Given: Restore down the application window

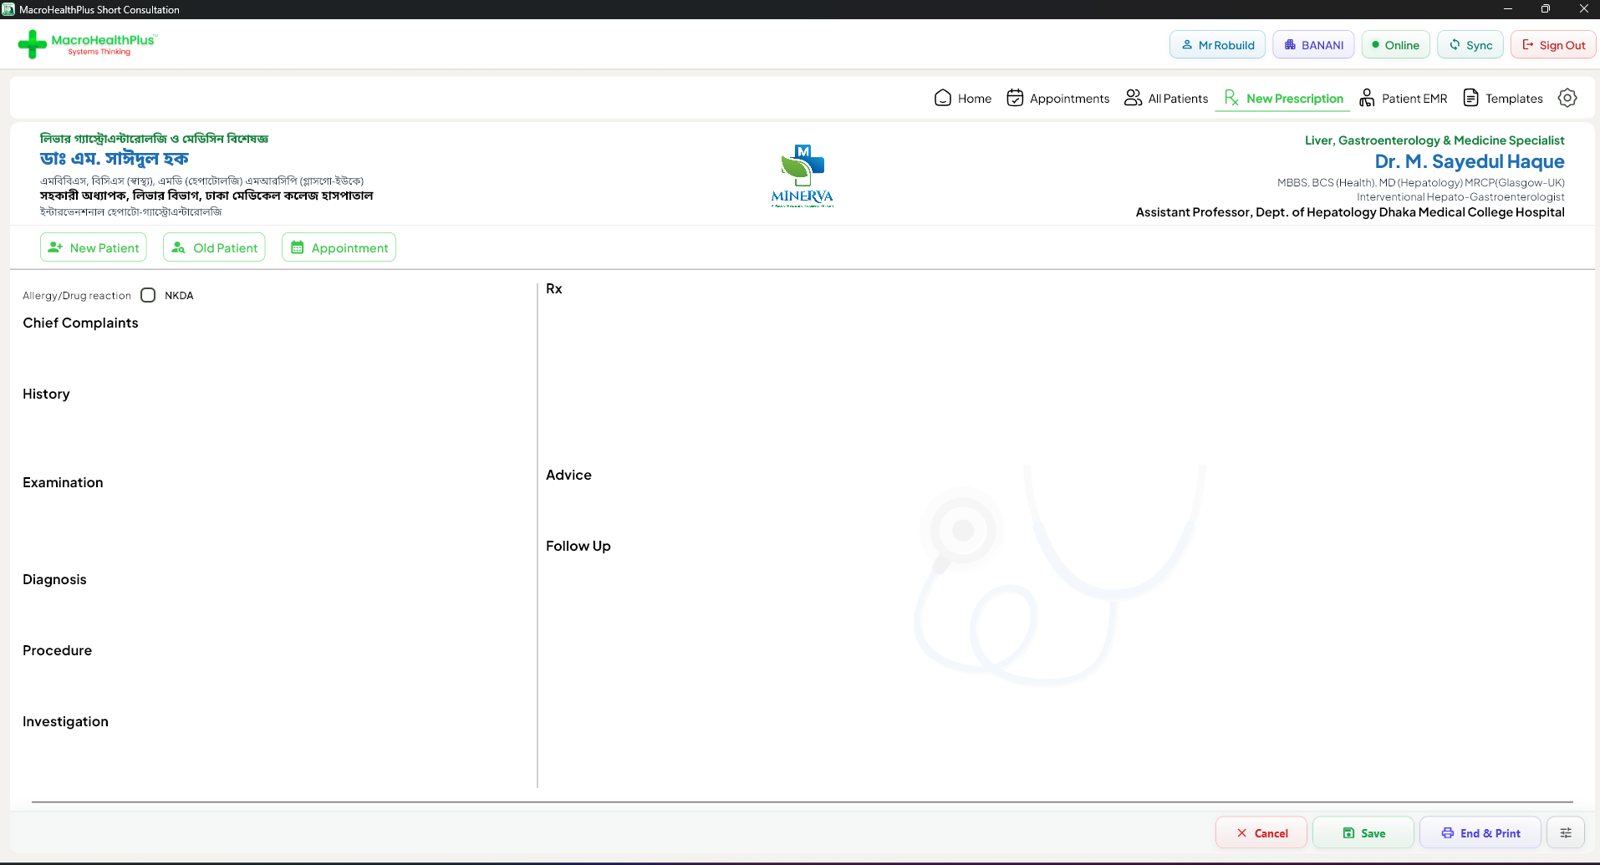Looking at the screenshot, I should [x=1545, y=9].
